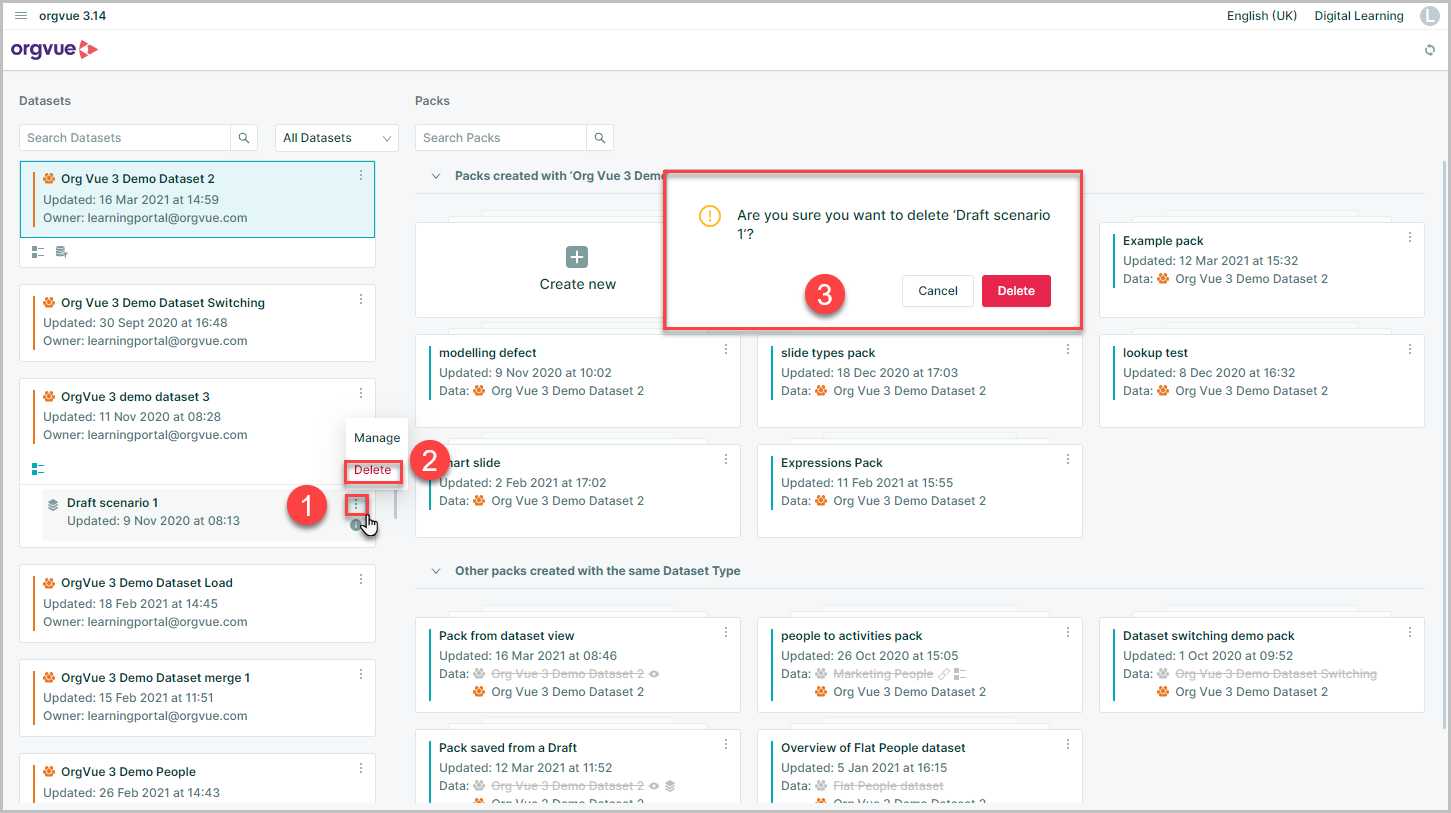Open the hamburger menu beside orgvue 3.14
This screenshot has height=813, width=1451.
[x=21, y=16]
